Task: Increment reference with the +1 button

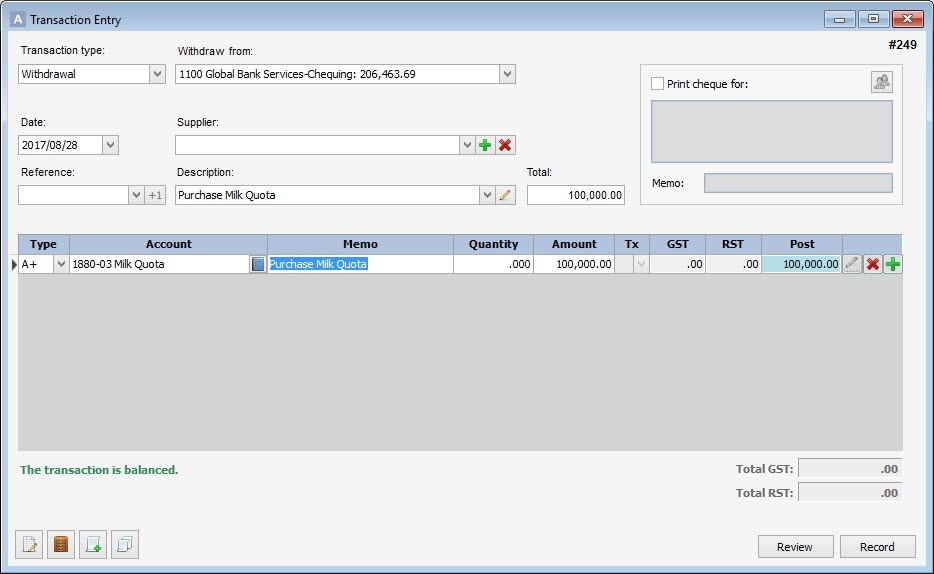Action: (x=155, y=195)
